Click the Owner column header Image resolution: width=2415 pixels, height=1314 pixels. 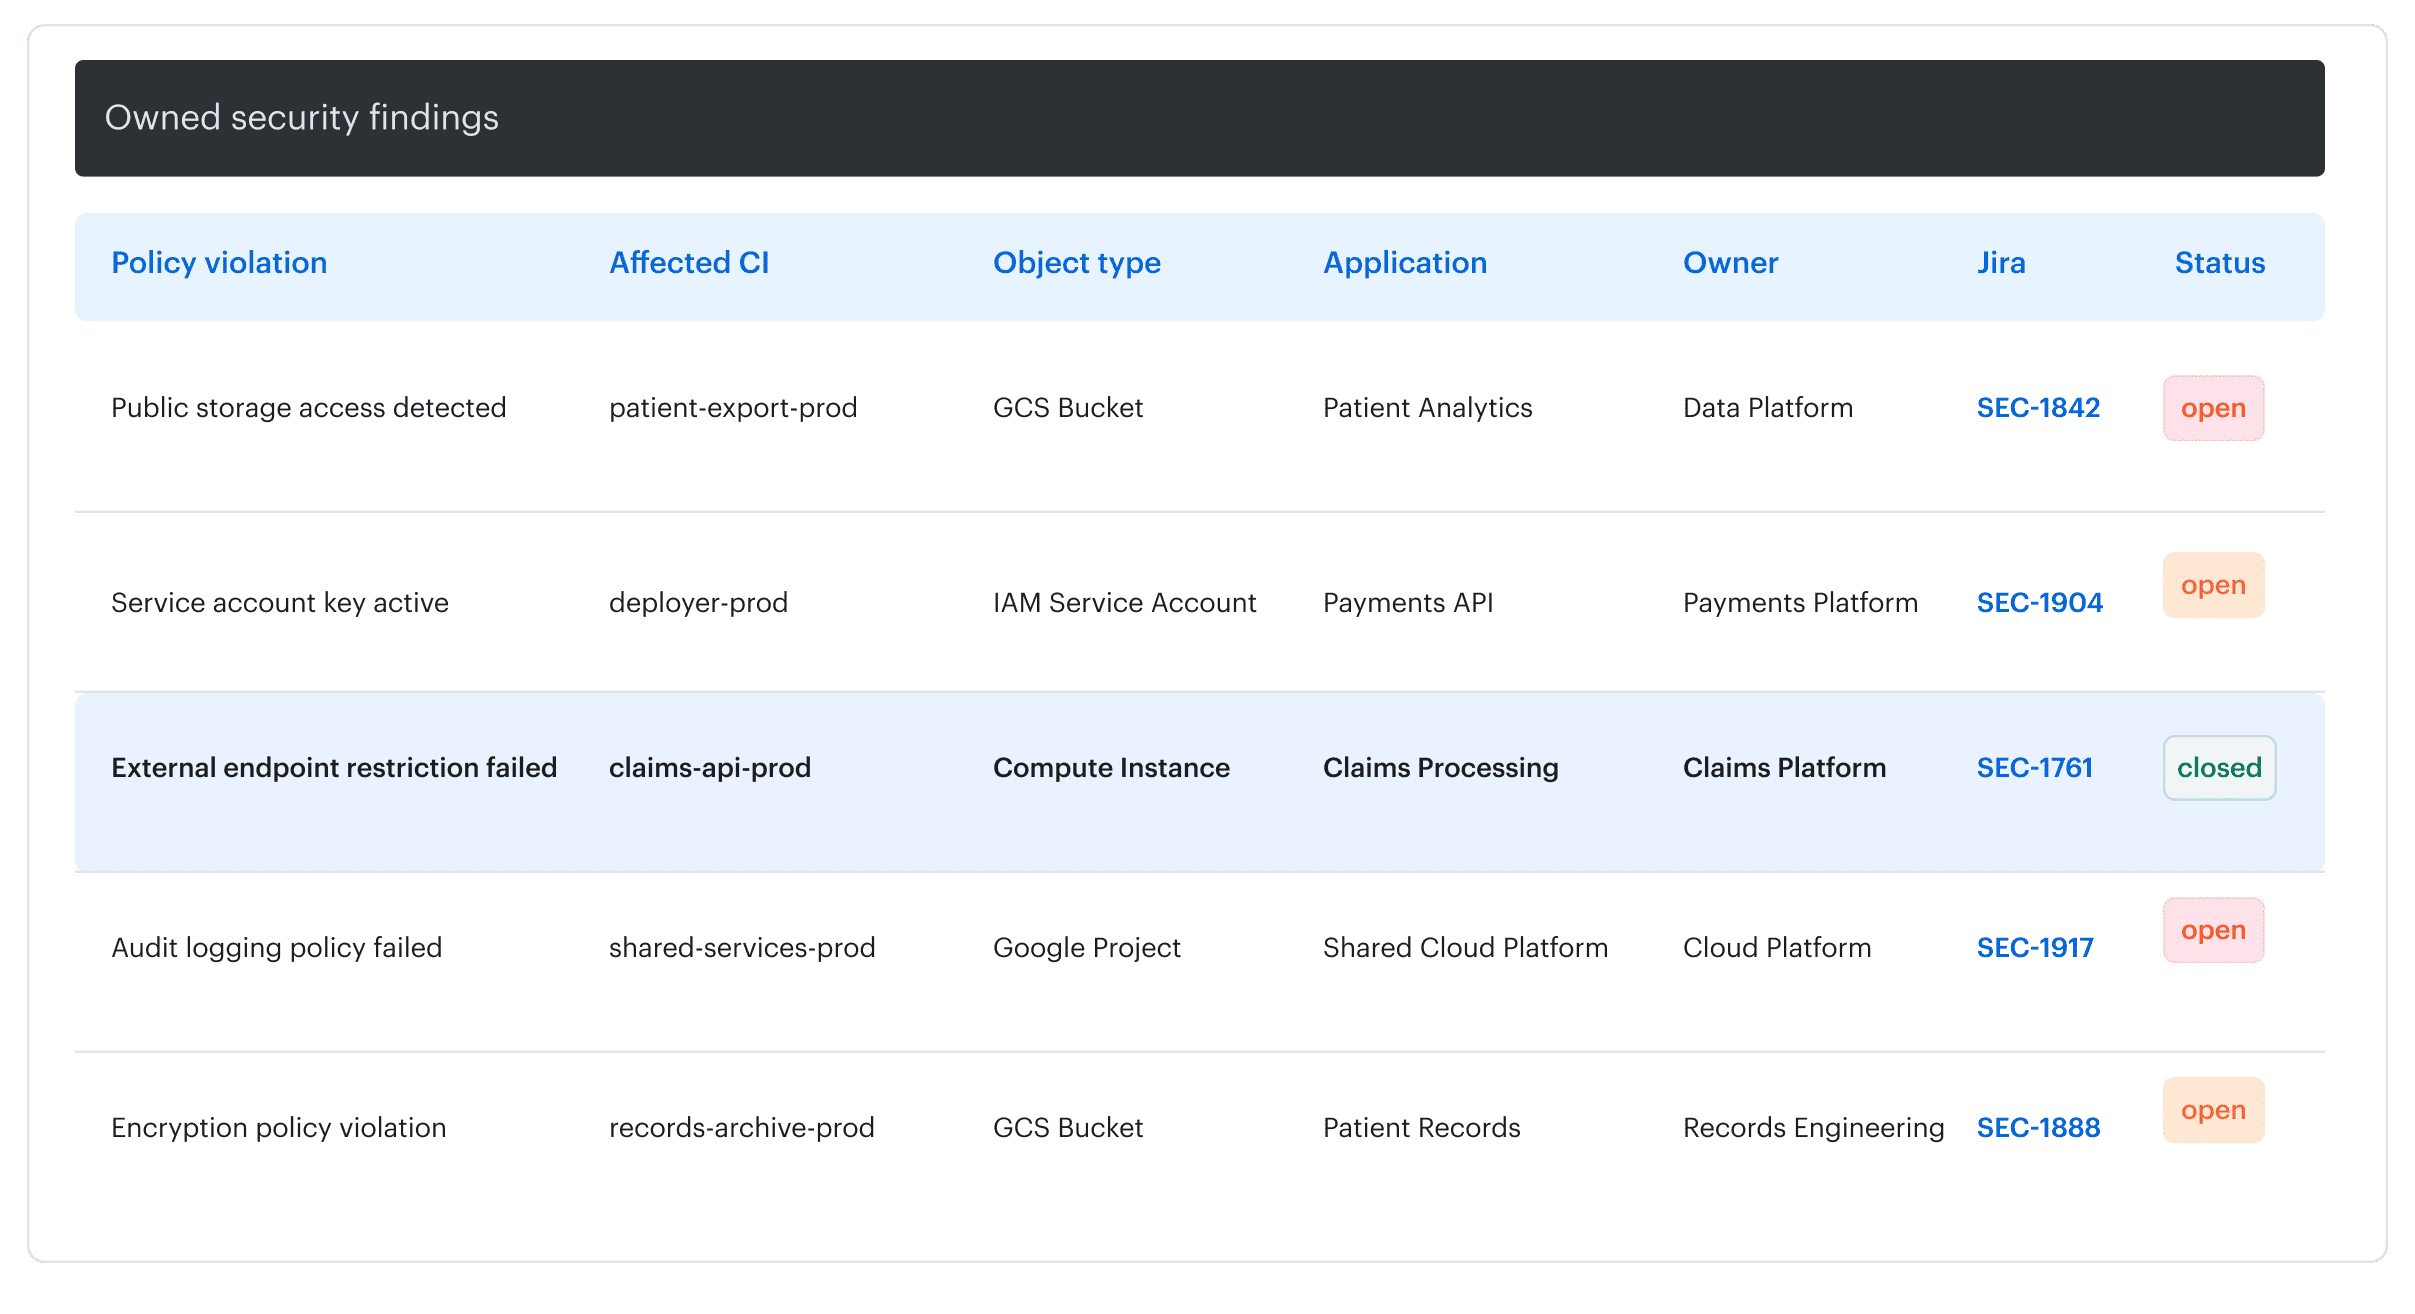[1730, 263]
